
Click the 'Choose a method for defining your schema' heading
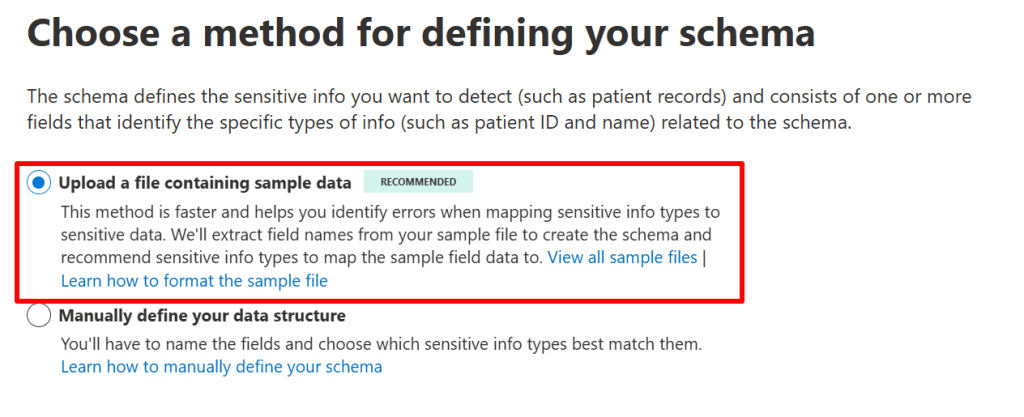click(x=420, y=34)
